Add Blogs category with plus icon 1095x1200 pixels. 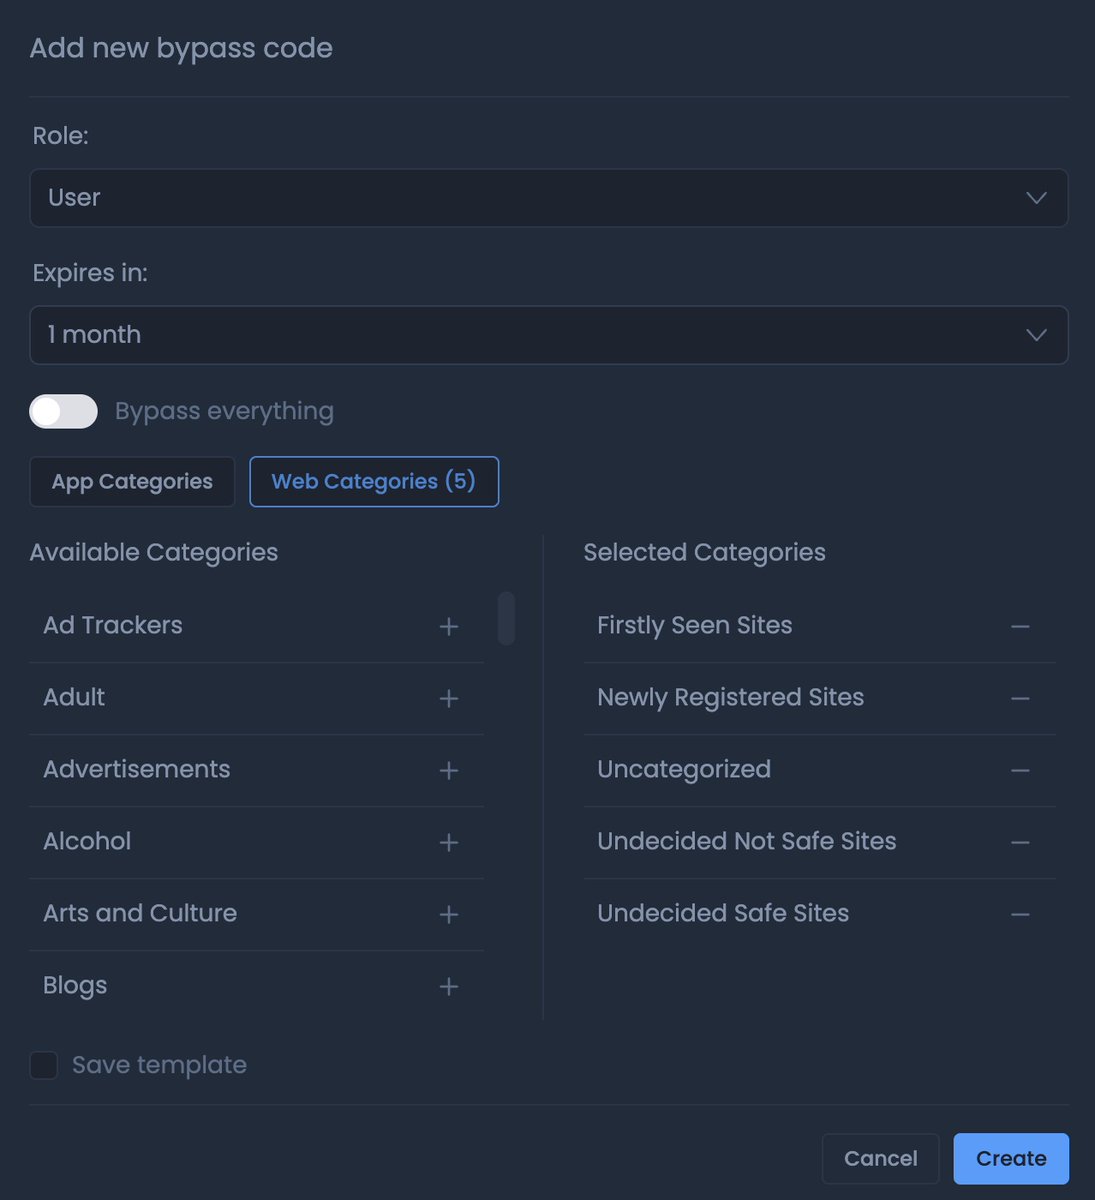coord(449,987)
